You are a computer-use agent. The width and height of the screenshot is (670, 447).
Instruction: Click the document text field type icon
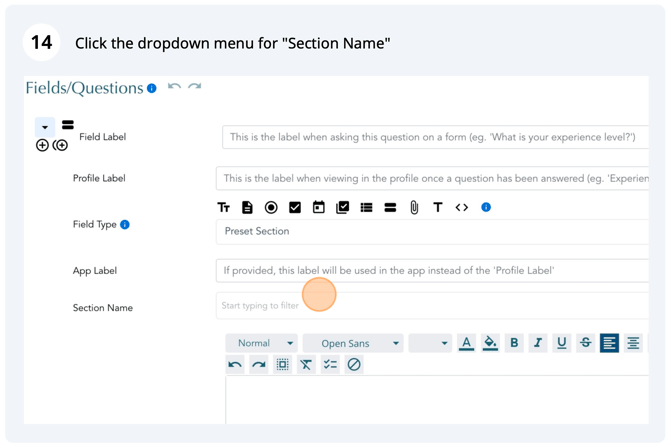click(247, 208)
